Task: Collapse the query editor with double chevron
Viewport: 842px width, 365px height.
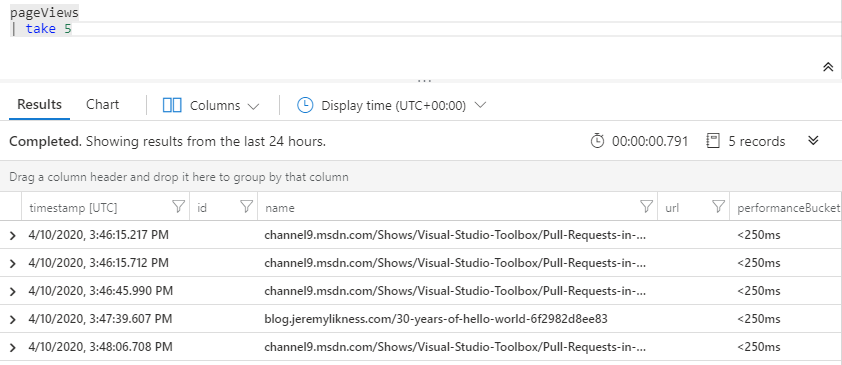Action: [828, 67]
